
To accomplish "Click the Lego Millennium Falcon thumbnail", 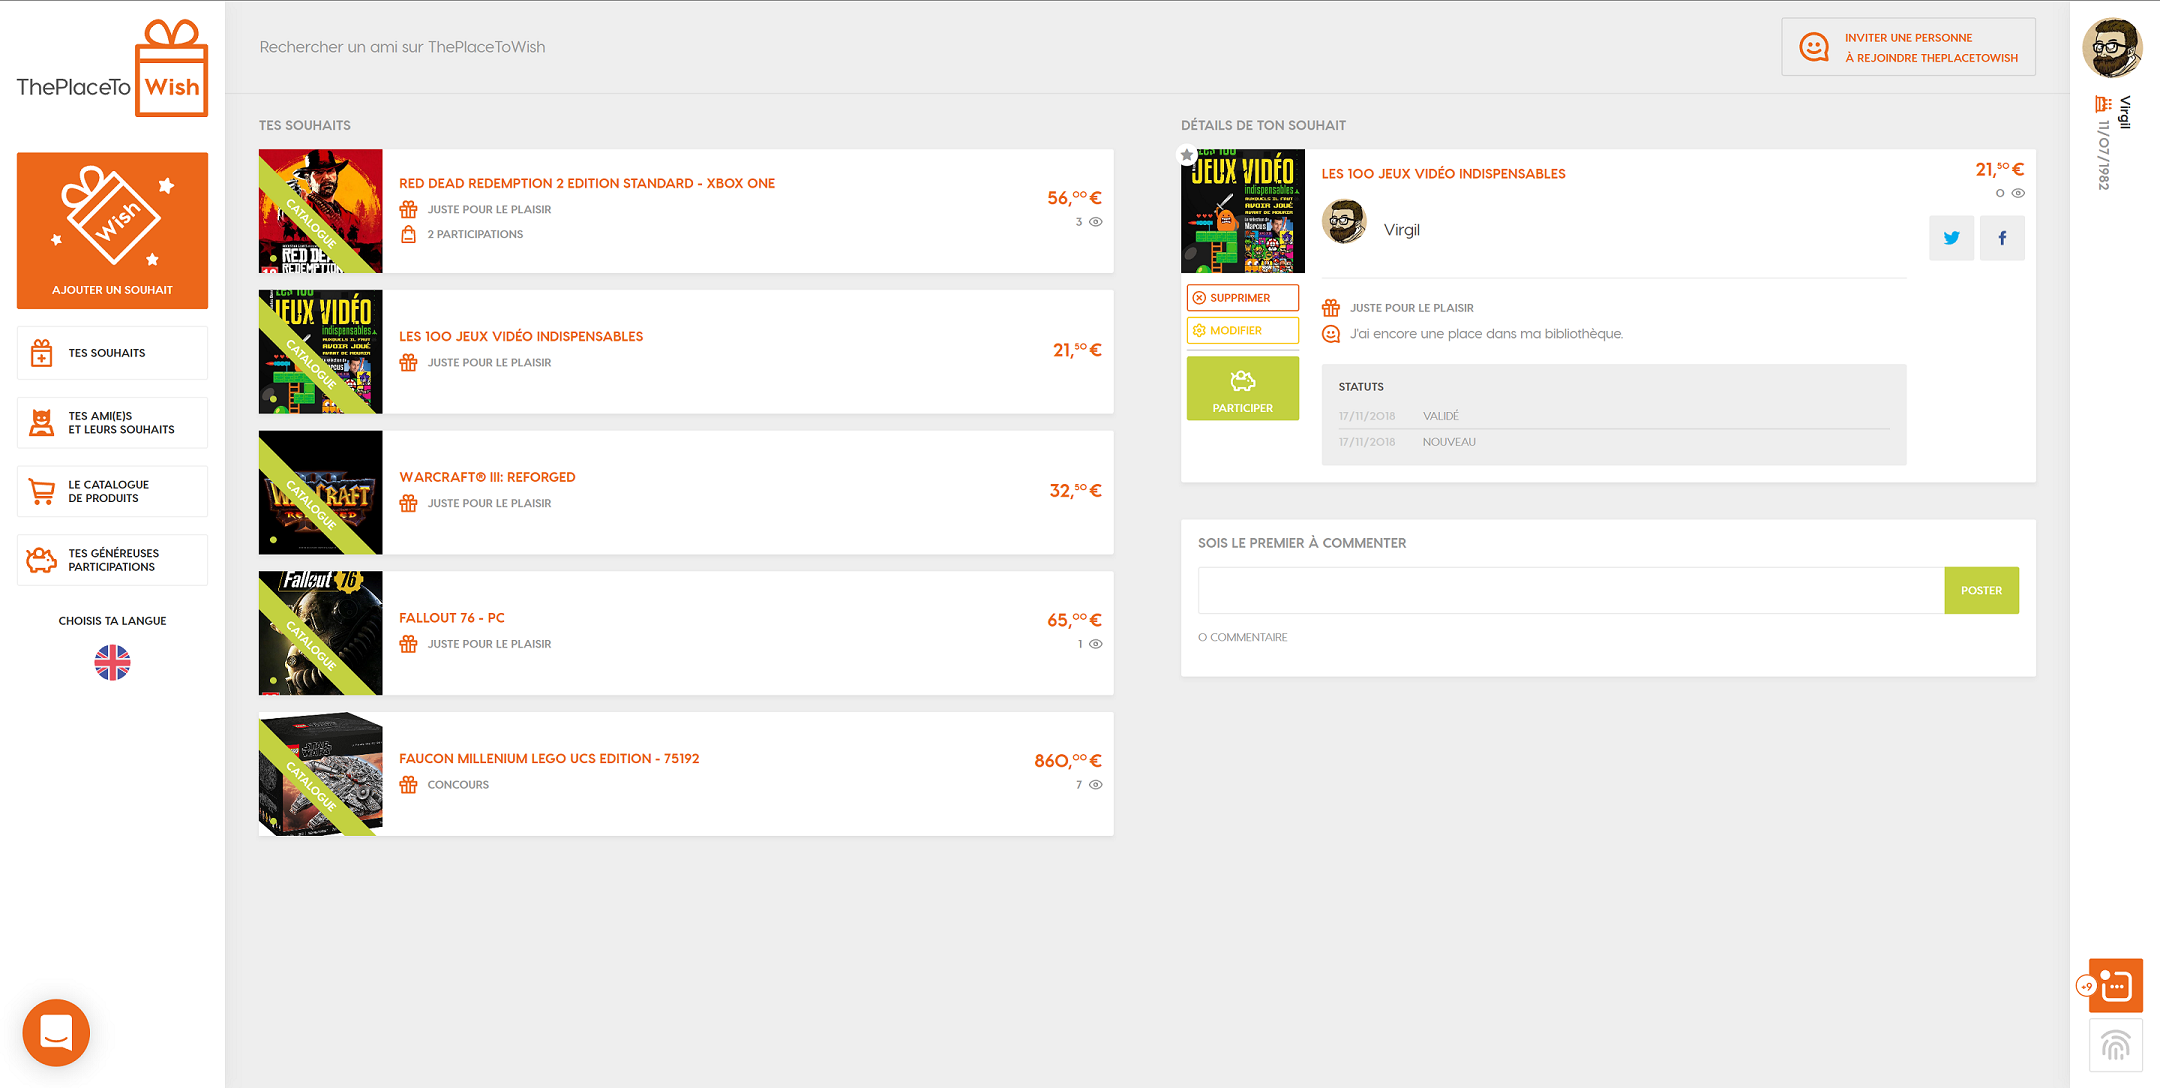I will point(320,774).
